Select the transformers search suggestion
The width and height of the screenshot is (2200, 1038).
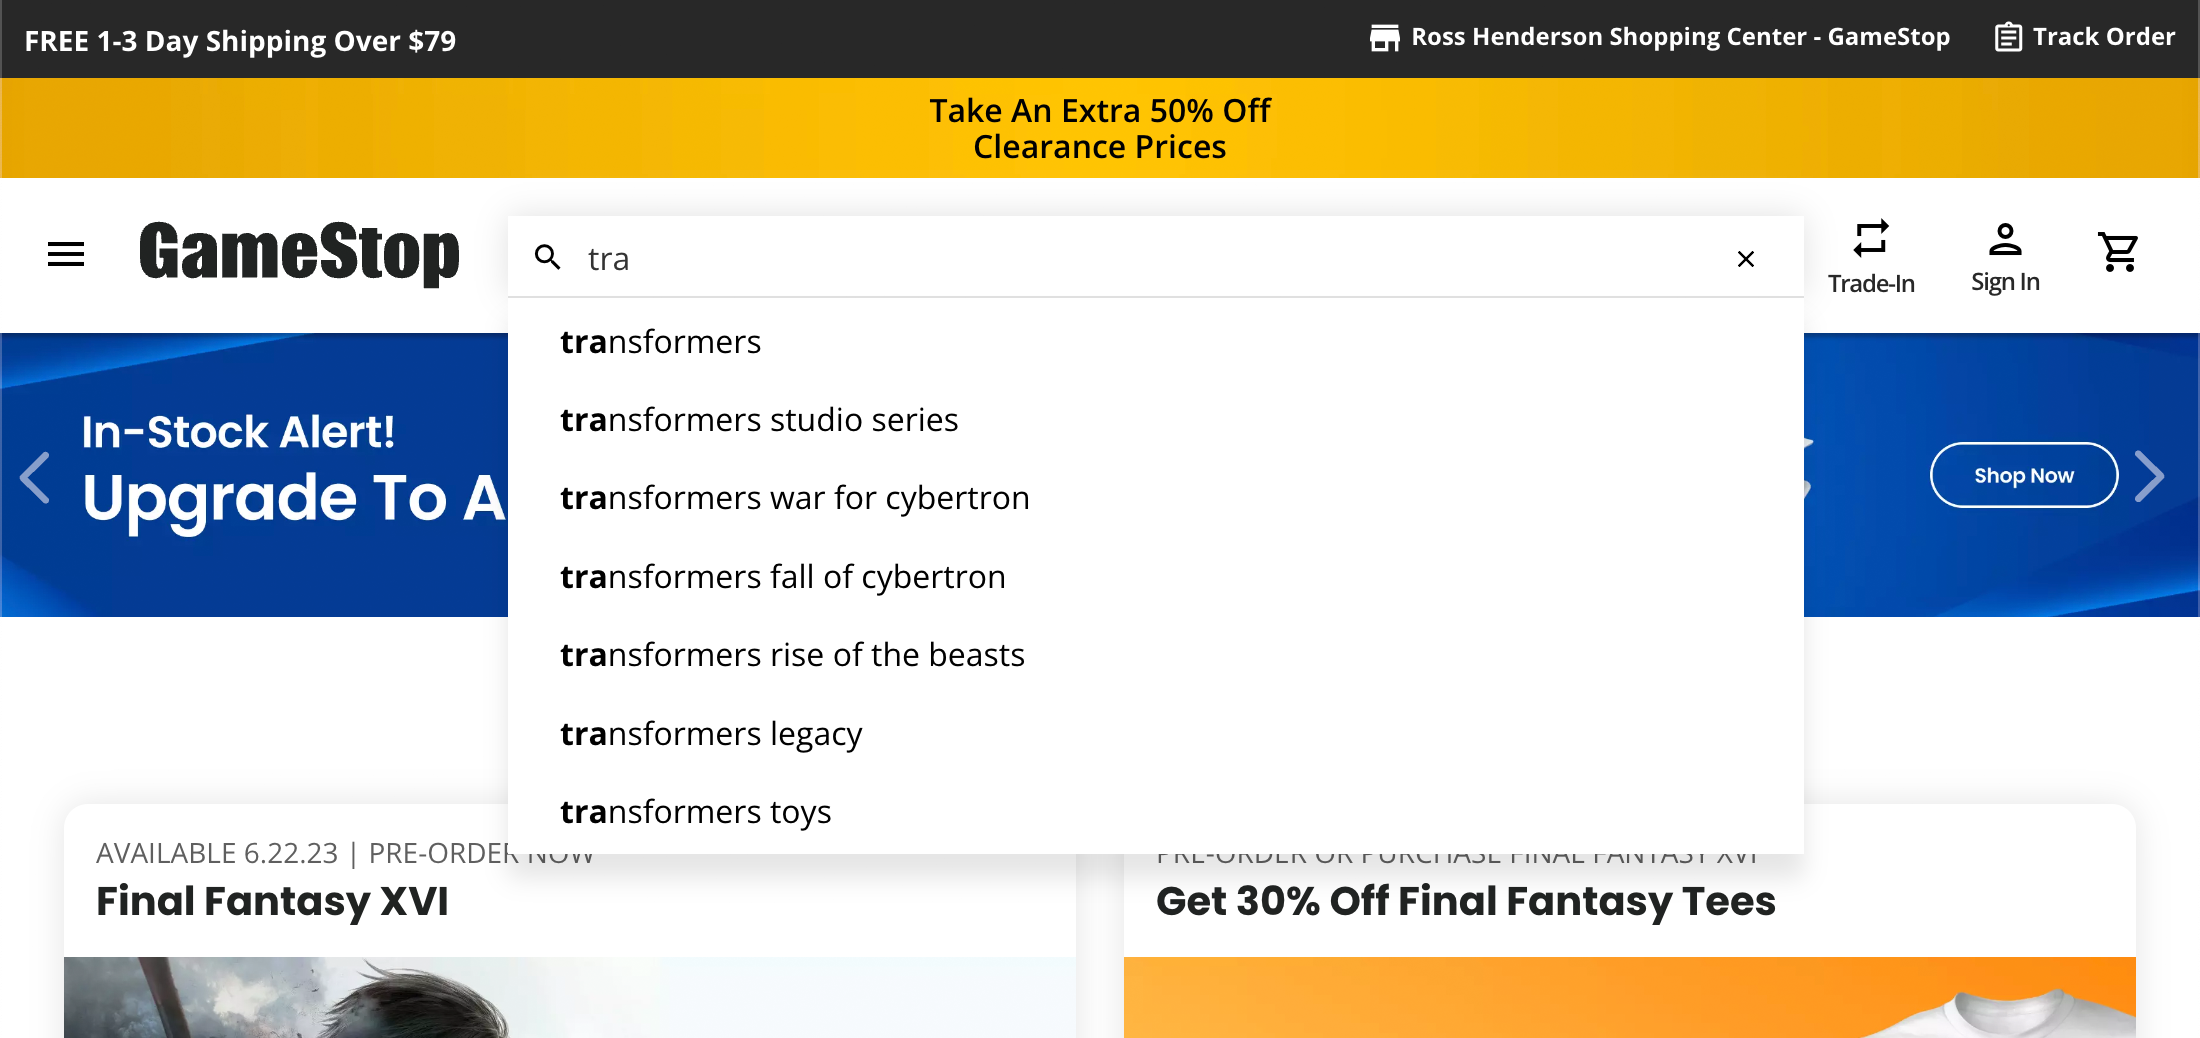(660, 341)
